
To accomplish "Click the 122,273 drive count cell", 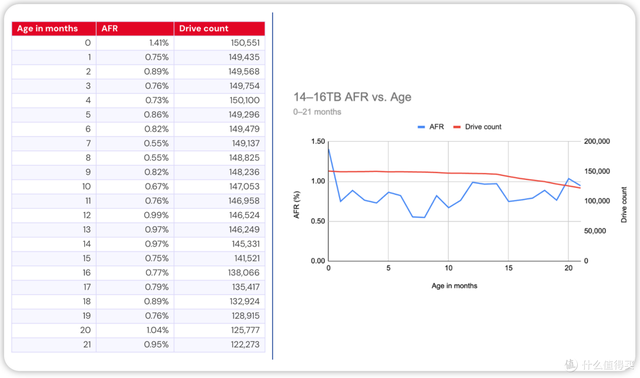I will (220, 345).
